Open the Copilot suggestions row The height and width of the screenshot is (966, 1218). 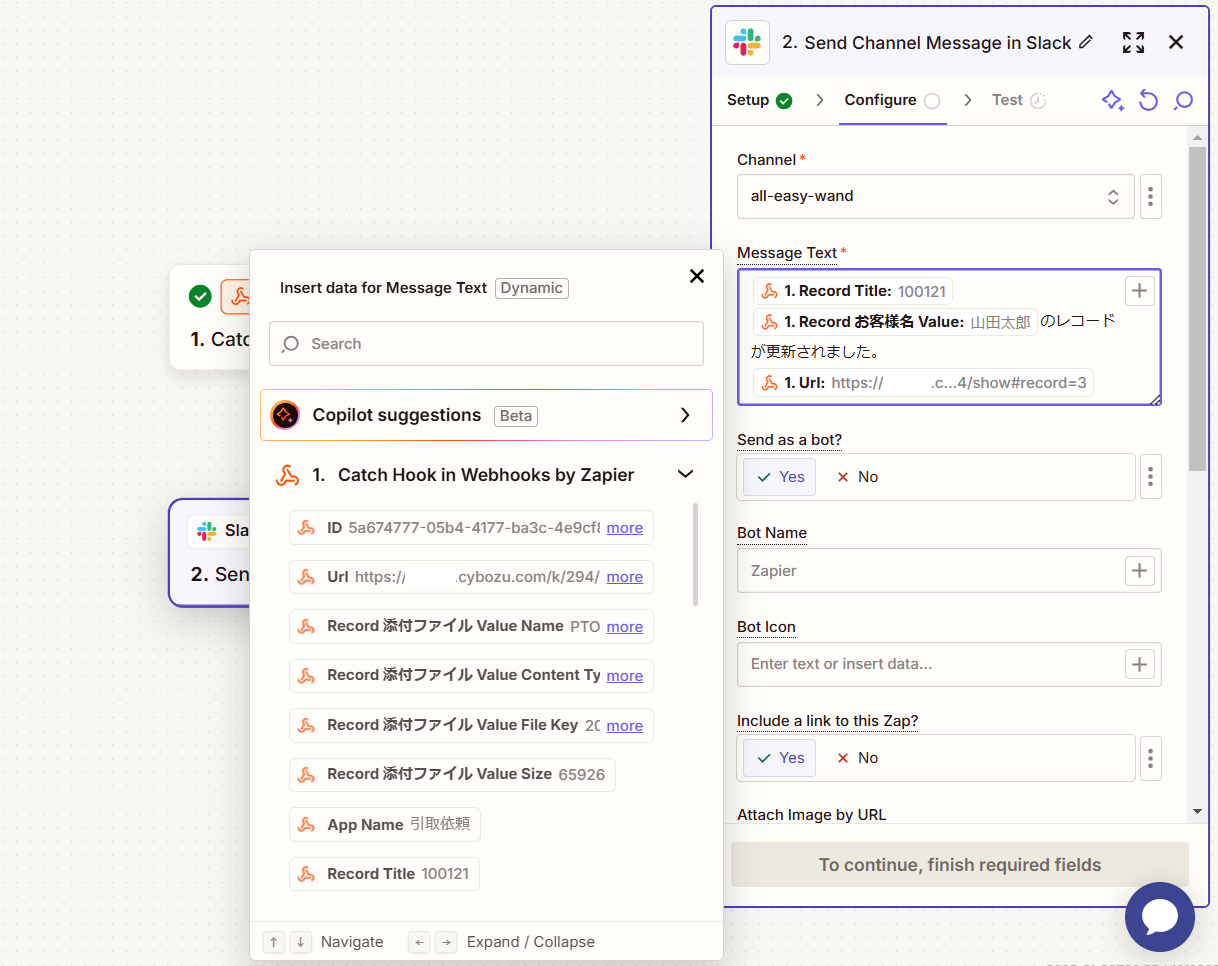pos(486,415)
